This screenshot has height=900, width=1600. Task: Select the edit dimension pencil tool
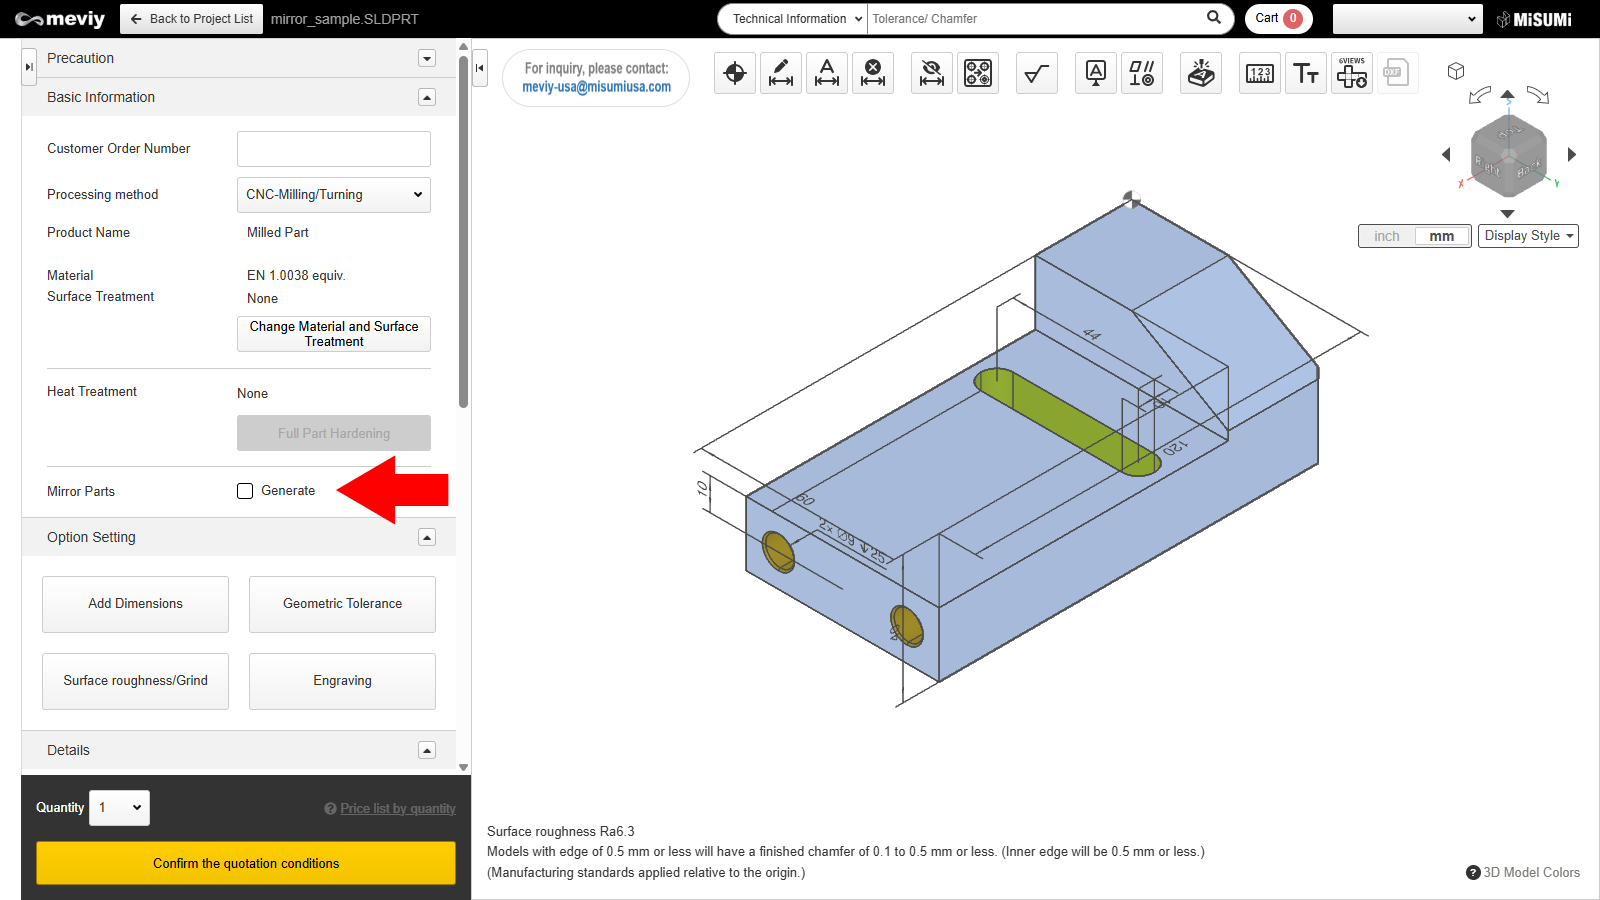pos(781,74)
